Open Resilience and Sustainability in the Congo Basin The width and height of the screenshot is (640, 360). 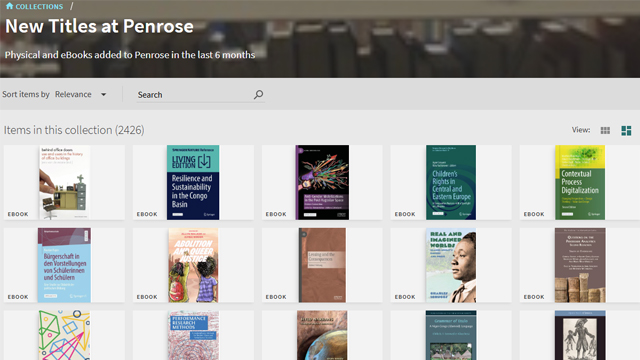tap(193, 182)
